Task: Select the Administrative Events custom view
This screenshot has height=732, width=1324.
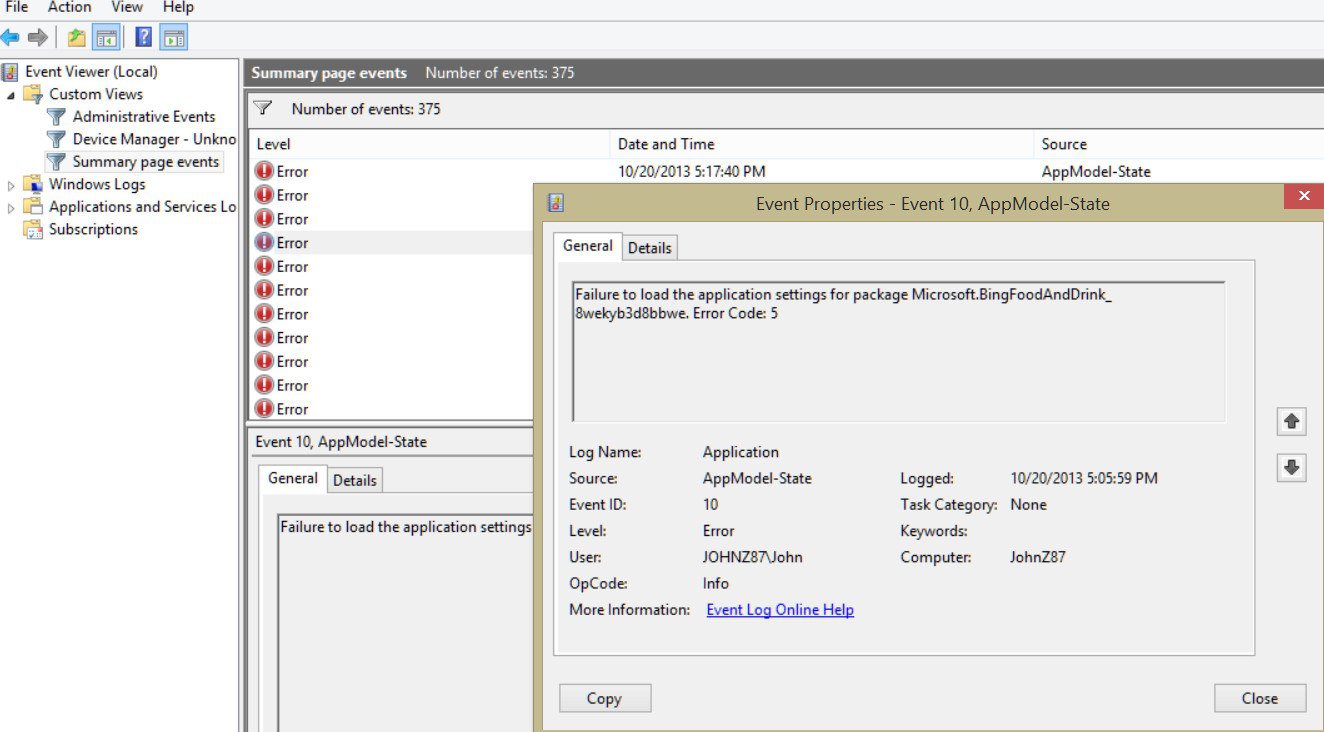Action: (142, 116)
